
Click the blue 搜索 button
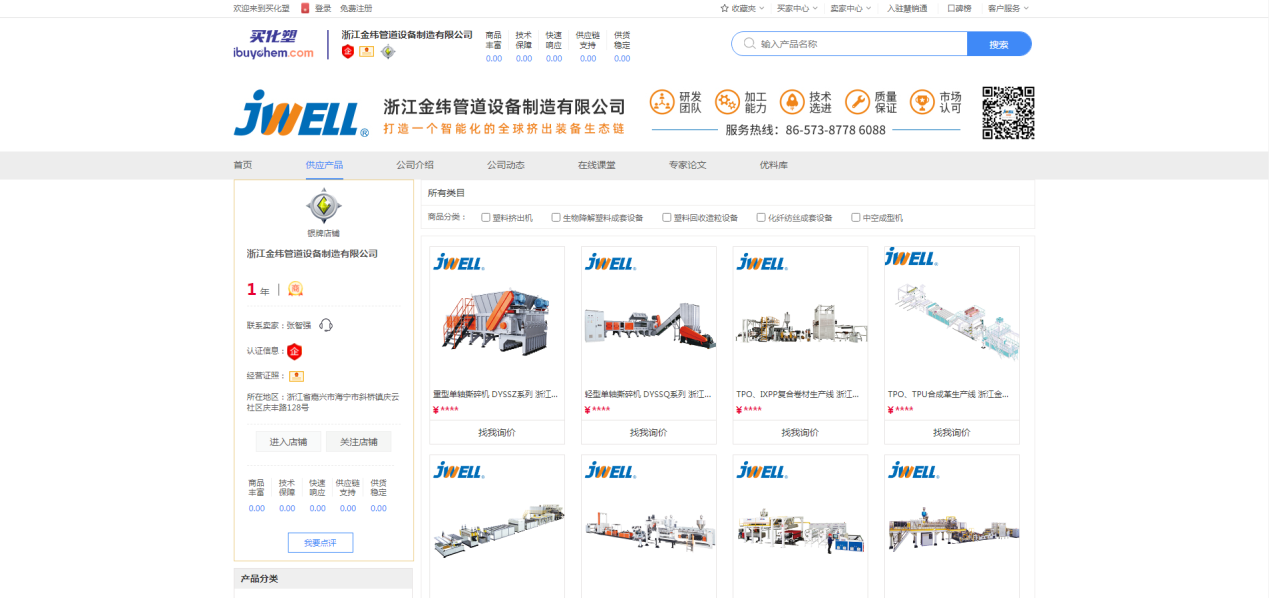tap(999, 44)
